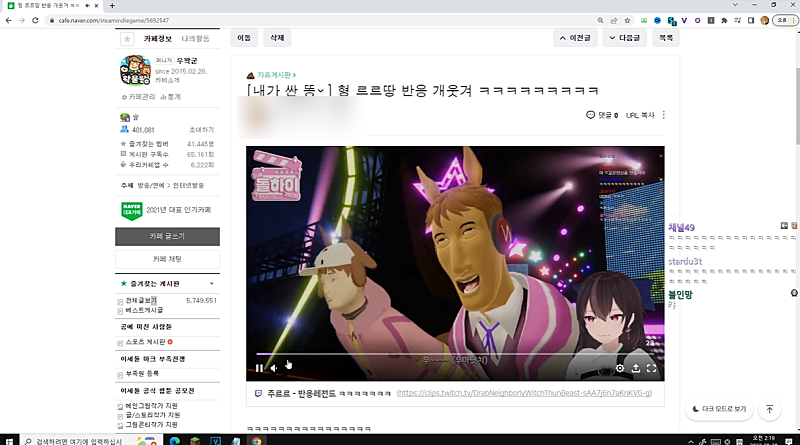800x445 pixels.
Task: Pause the embedded video
Action: (259, 368)
